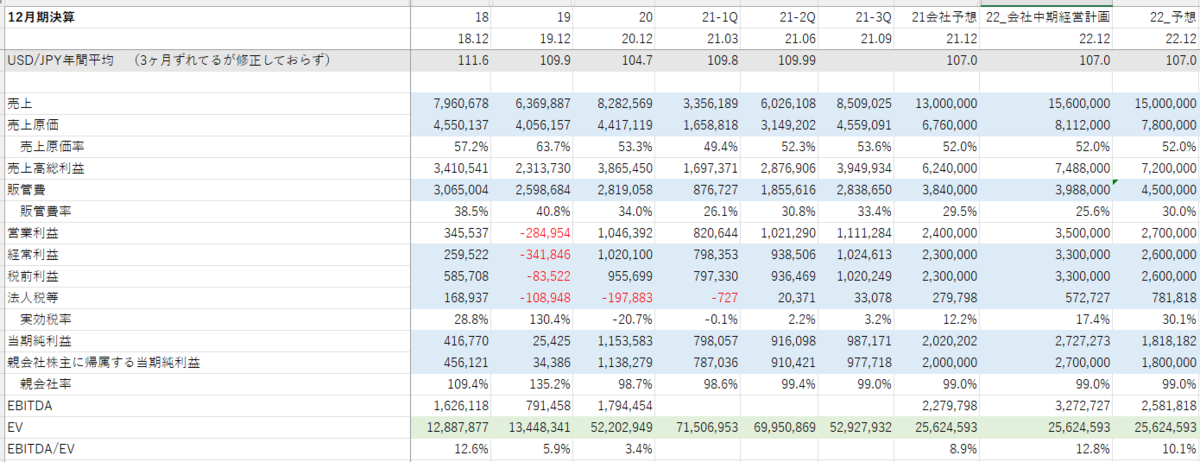Select the 販管費率 row label
Image resolution: width=1200 pixels, height=462 pixels.
(46, 211)
